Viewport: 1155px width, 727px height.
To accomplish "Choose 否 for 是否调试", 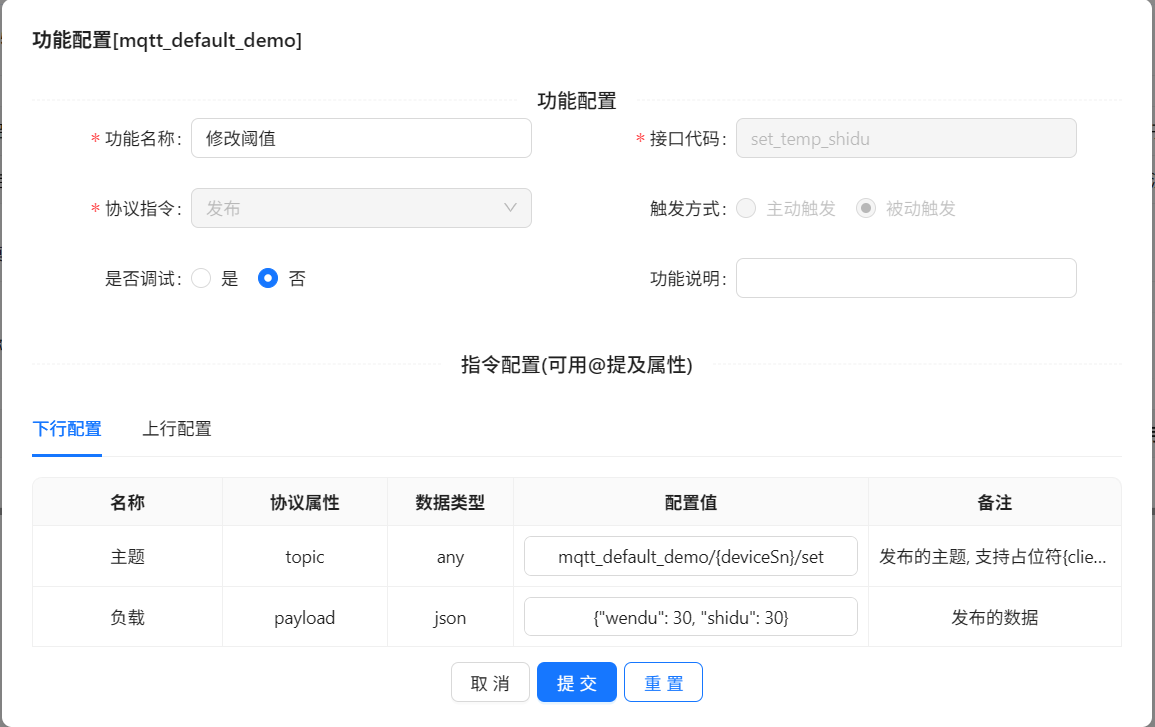I will [268, 279].
